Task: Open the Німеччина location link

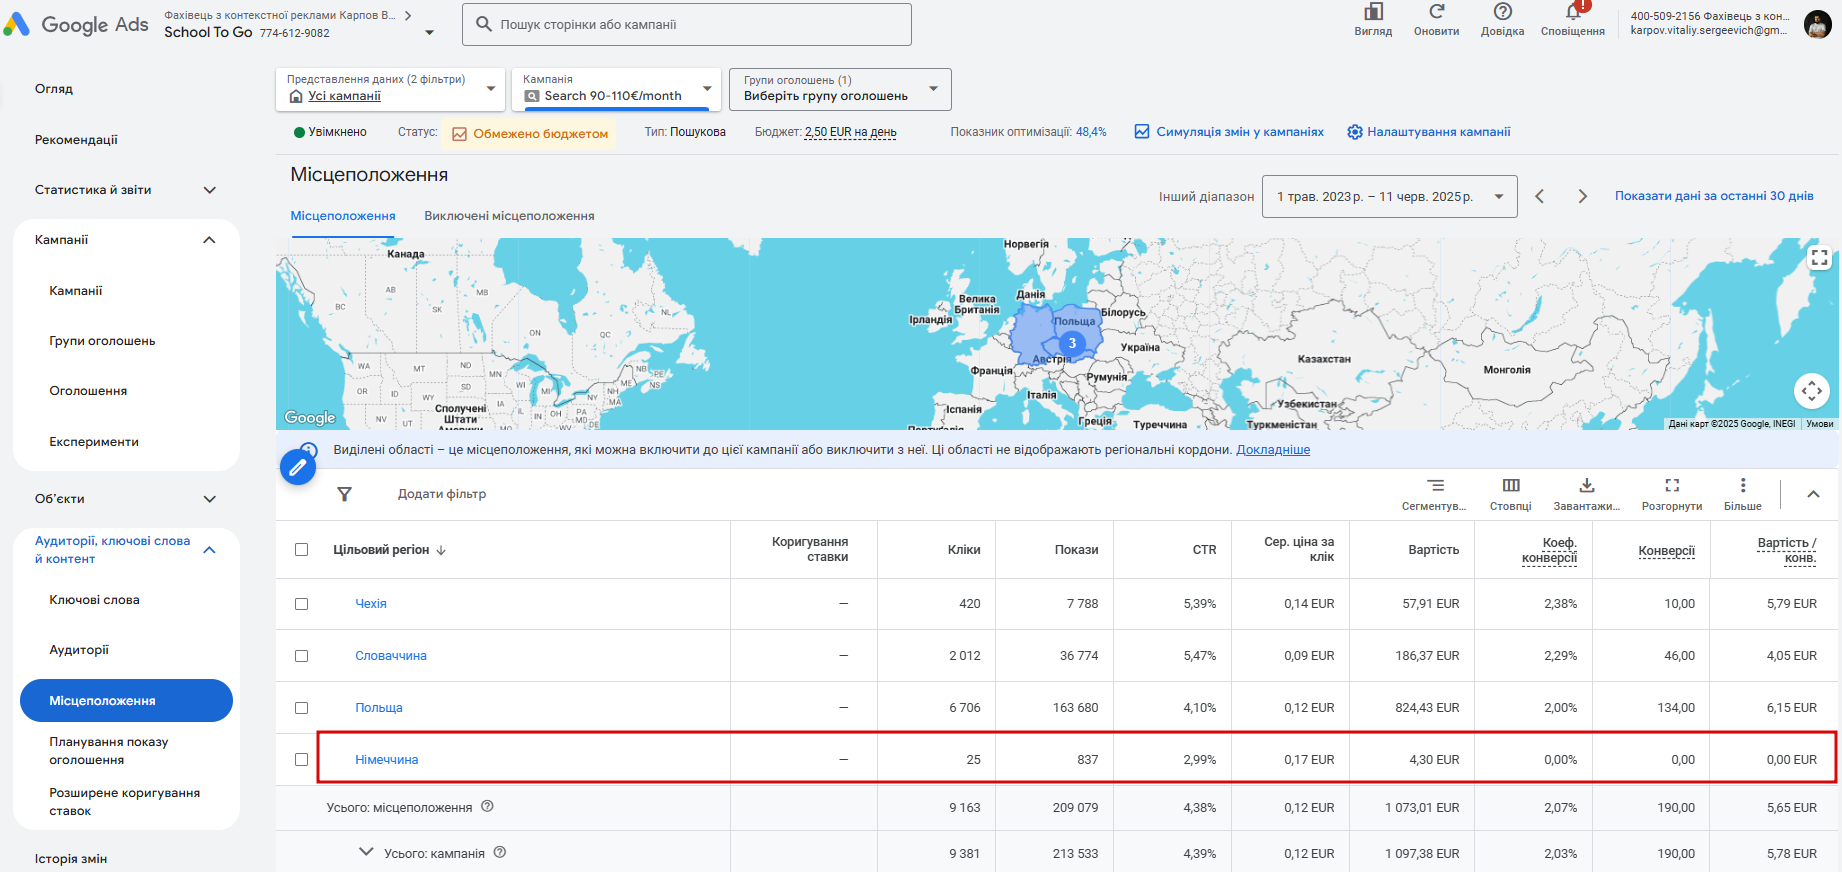Action: pos(386,760)
